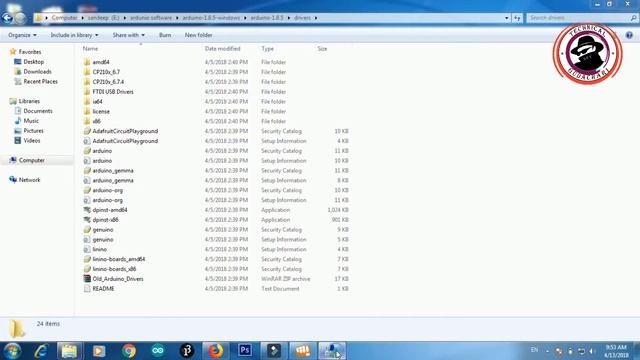Select the linino-boards_amd64 file name
The image size is (640, 360).
tap(119, 259)
